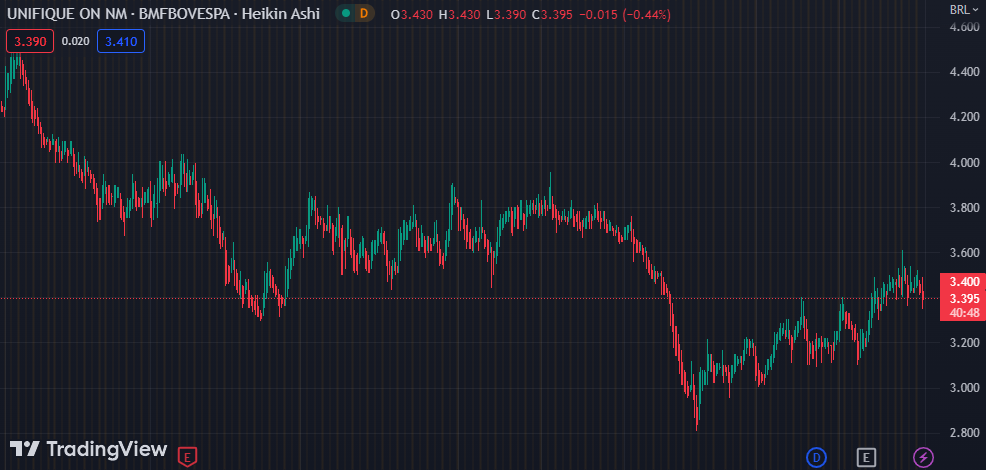Click the high value H3.430

click(460, 14)
